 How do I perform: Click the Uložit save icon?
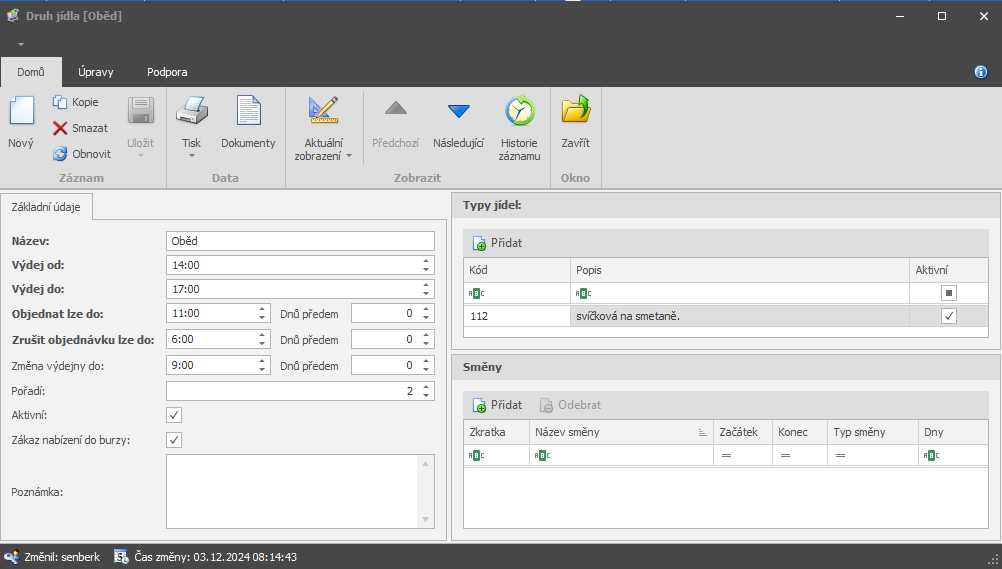point(141,111)
